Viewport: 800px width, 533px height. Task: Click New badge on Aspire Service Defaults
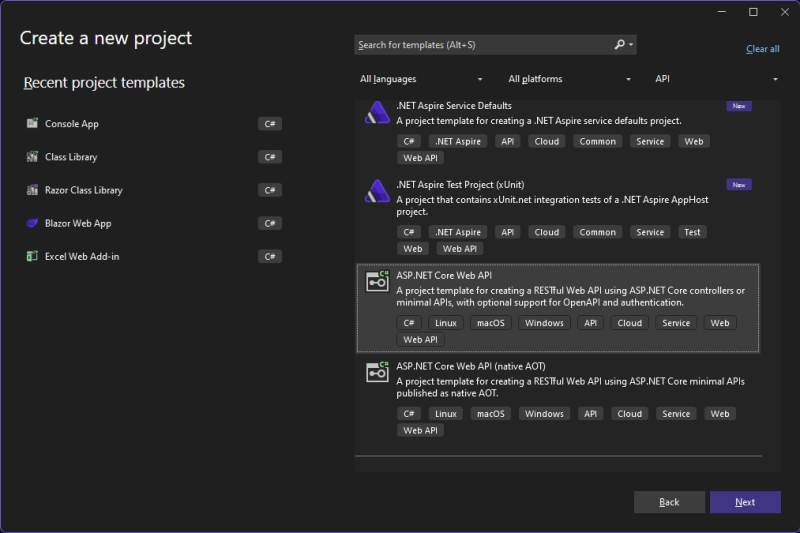[739, 106]
